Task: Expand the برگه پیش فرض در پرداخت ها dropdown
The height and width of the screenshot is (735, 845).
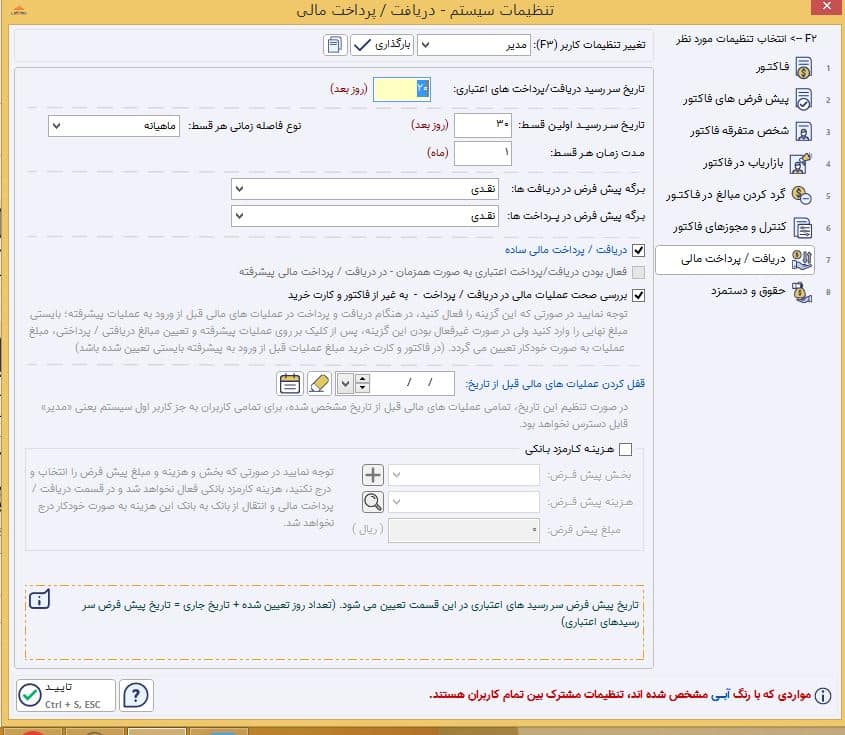Action: coord(365,216)
